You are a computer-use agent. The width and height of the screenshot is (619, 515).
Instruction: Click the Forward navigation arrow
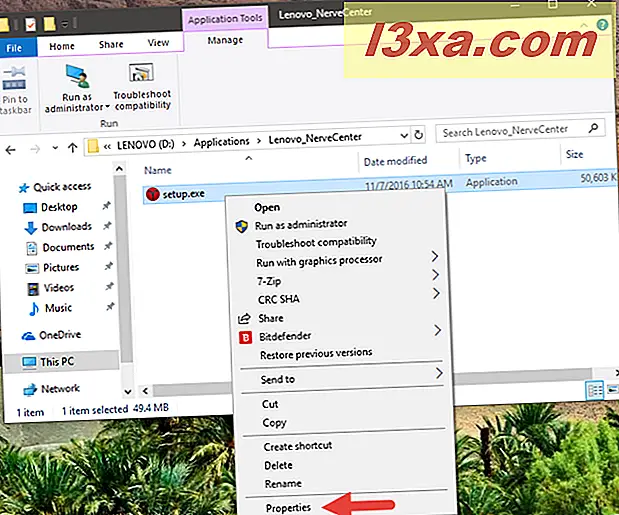pos(35,149)
